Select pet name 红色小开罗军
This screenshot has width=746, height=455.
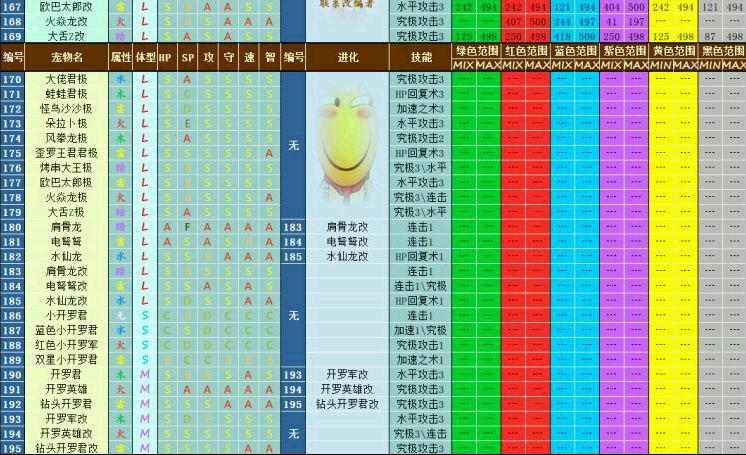point(67,345)
